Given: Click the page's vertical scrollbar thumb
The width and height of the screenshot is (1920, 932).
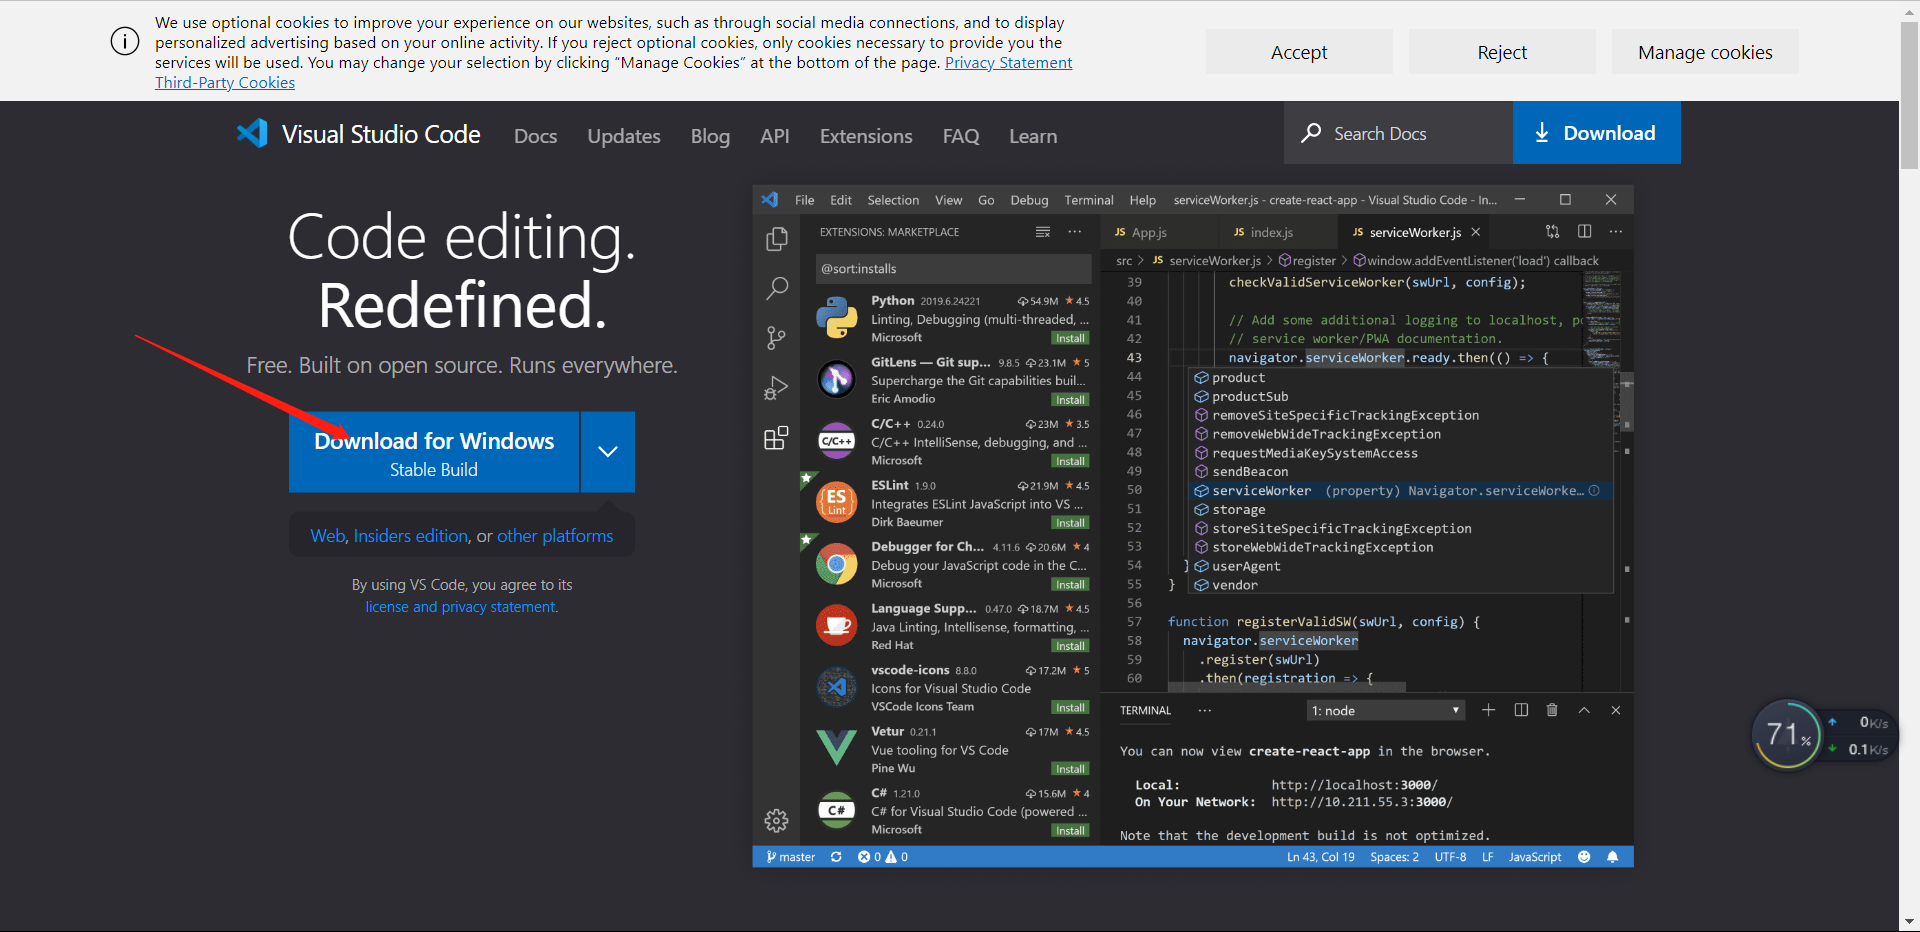Looking at the screenshot, I should 1909,95.
